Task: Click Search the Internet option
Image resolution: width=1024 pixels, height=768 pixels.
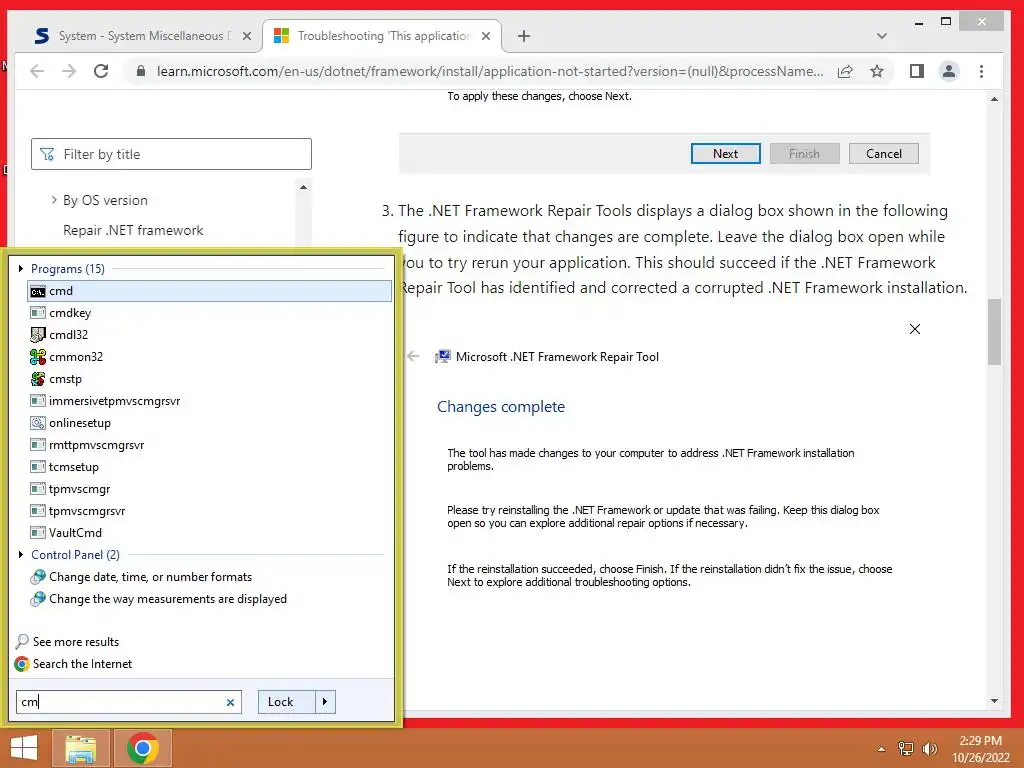Action: tap(73, 664)
